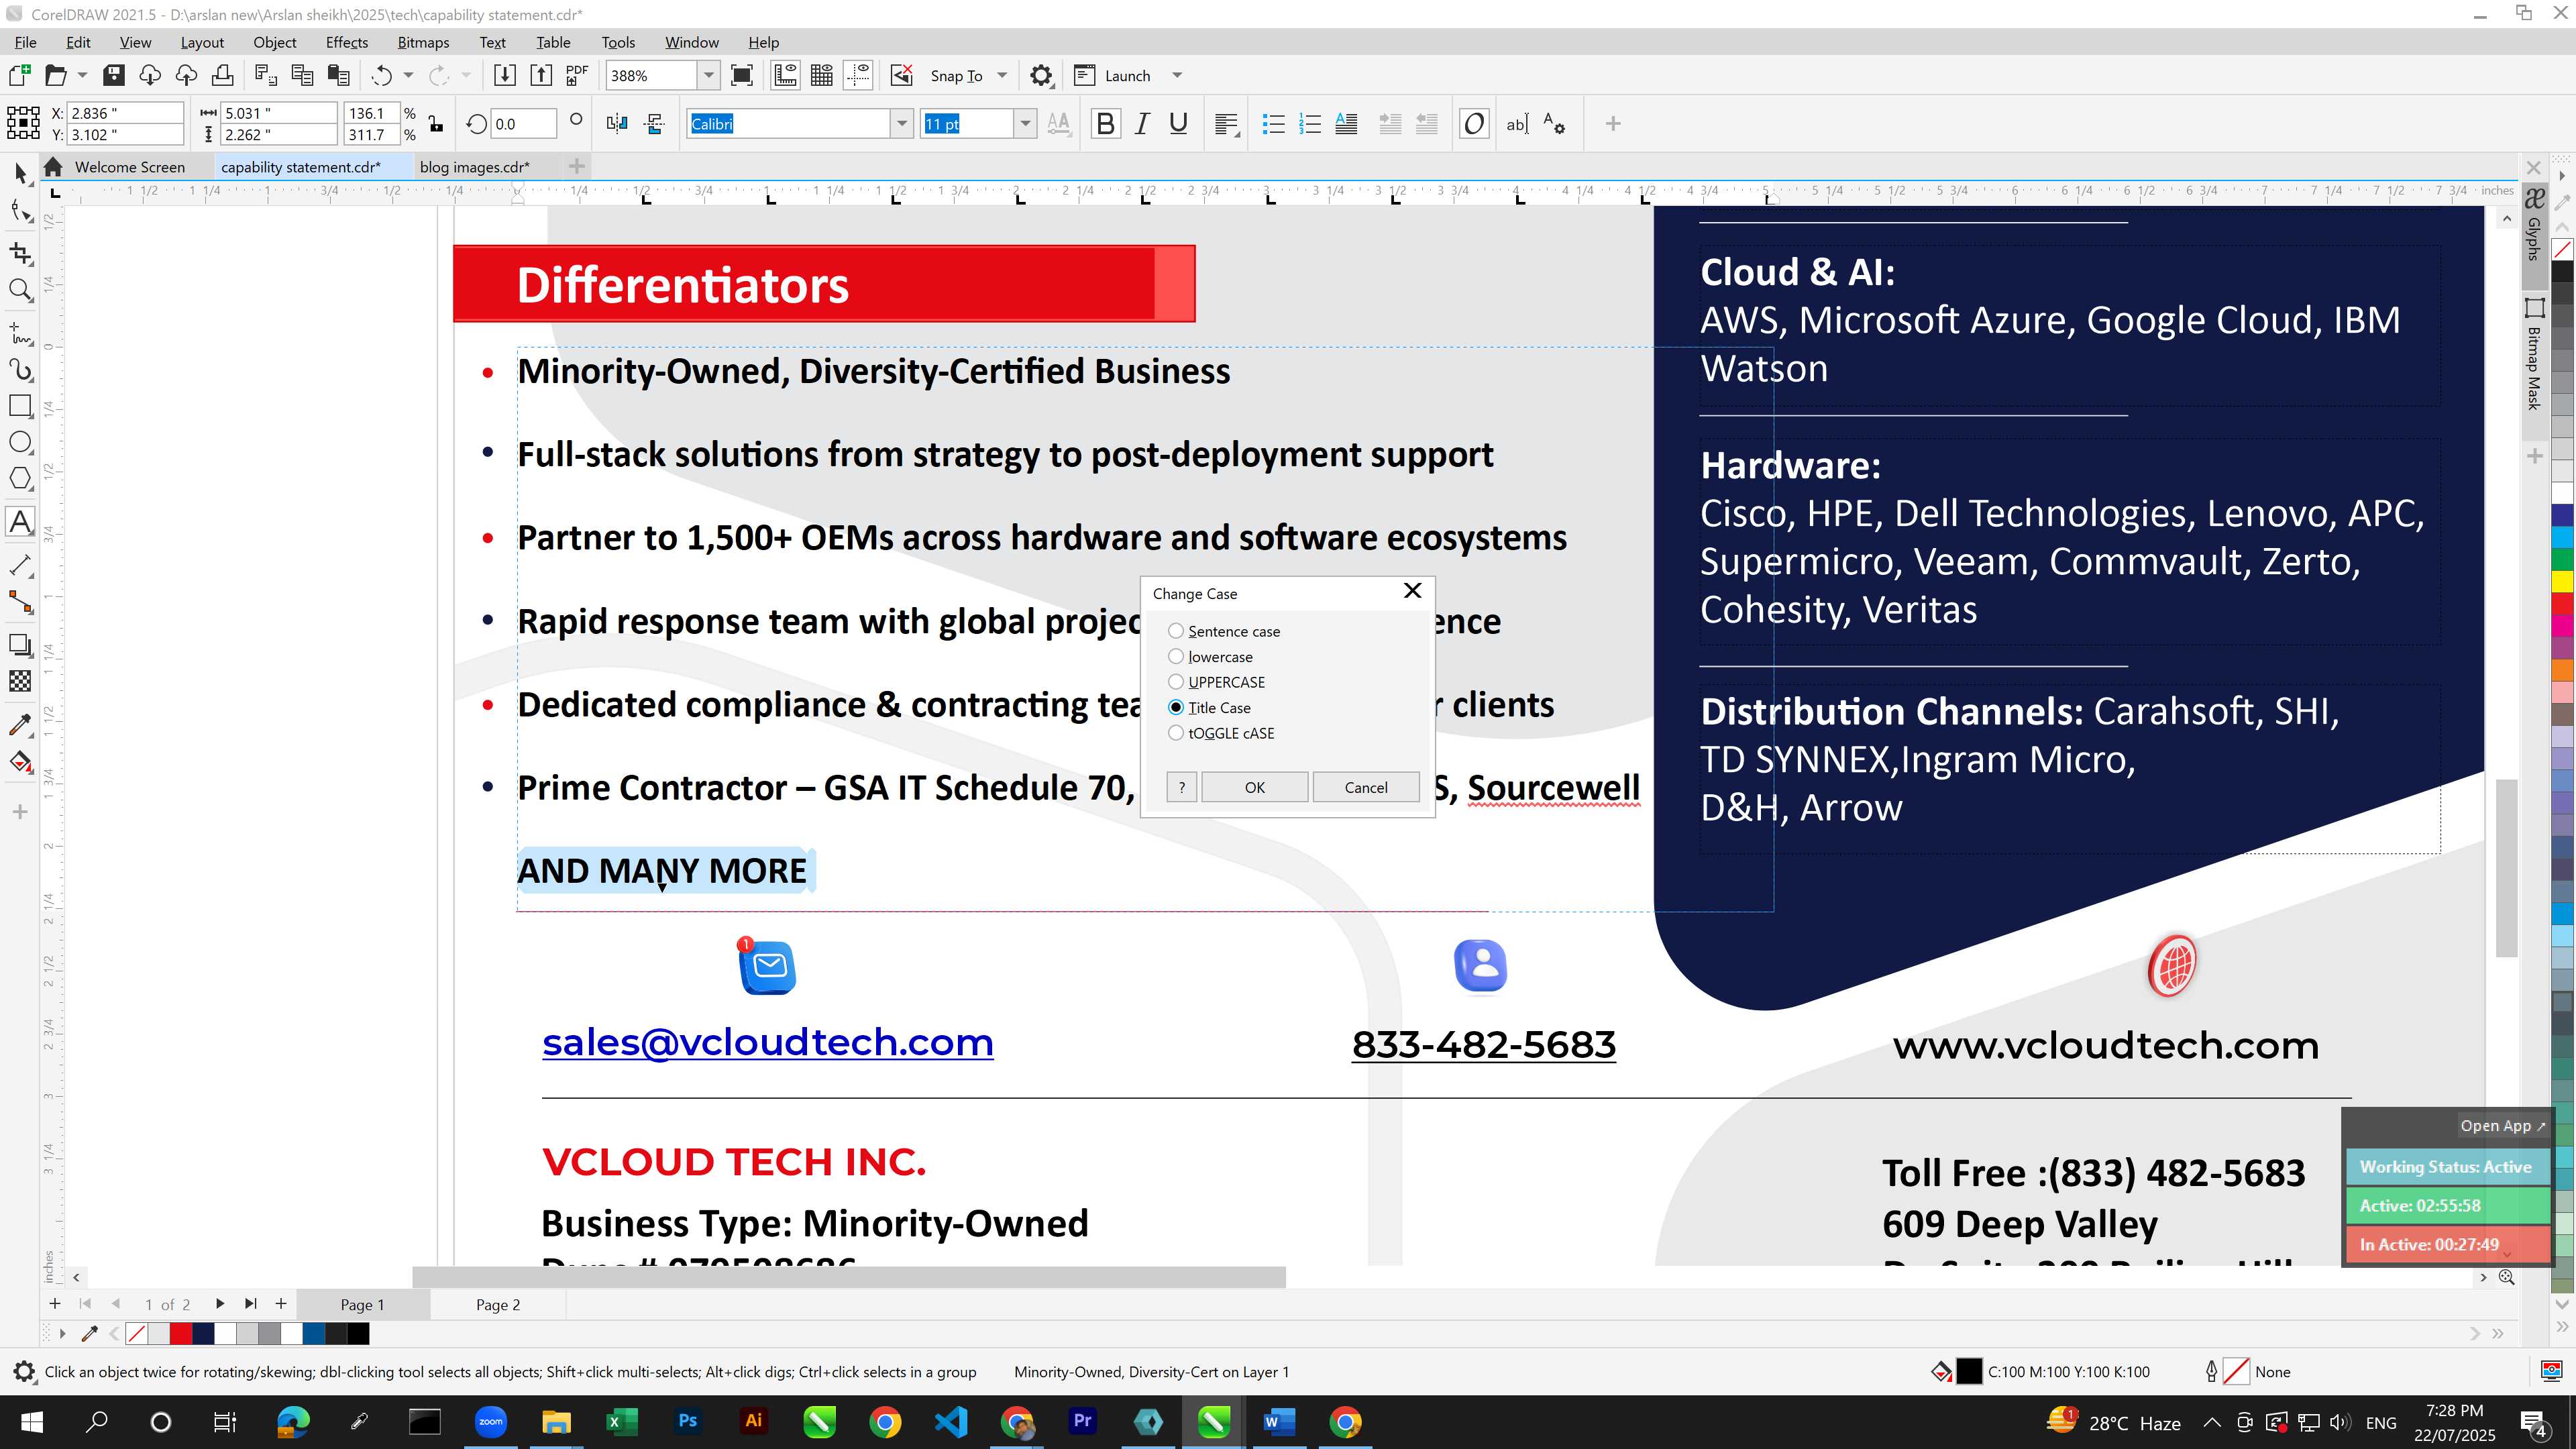Click Open App link in tracker
Screen dimensions: 2576x1449
(x=2503, y=1125)
